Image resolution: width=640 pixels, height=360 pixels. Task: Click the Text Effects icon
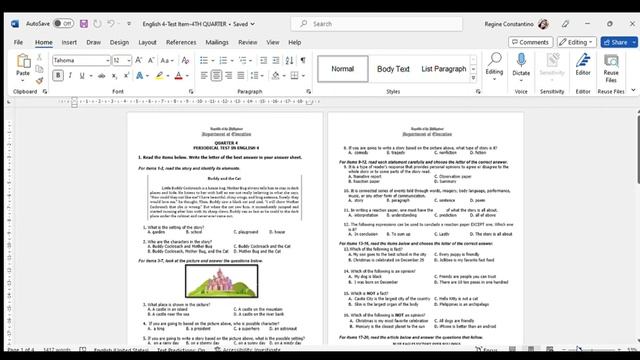pos(140,76)
